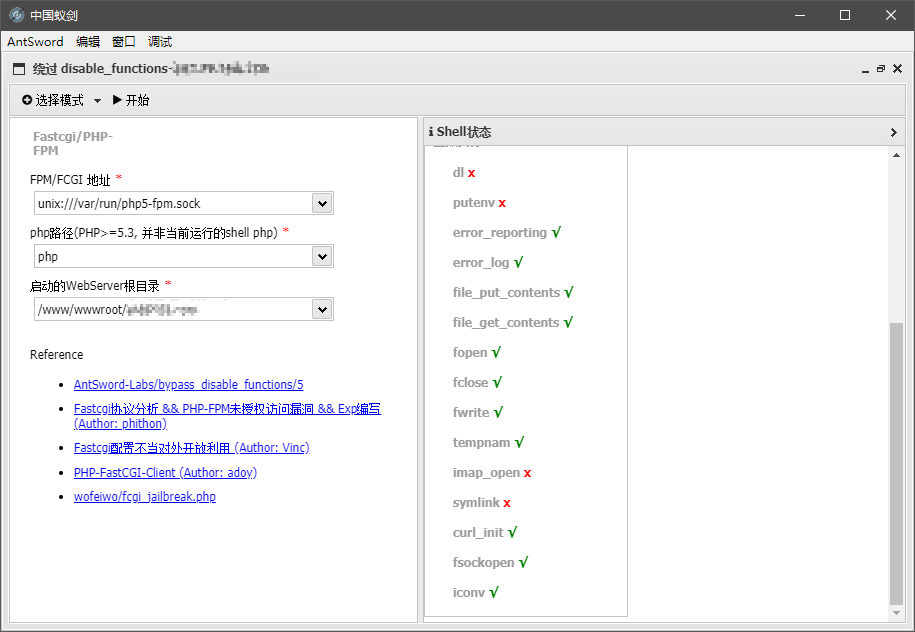
Task: Open AntSword-Labs/bypass_disable_functions/5 link
Action: pyautogui.click(x=188, y=385)
